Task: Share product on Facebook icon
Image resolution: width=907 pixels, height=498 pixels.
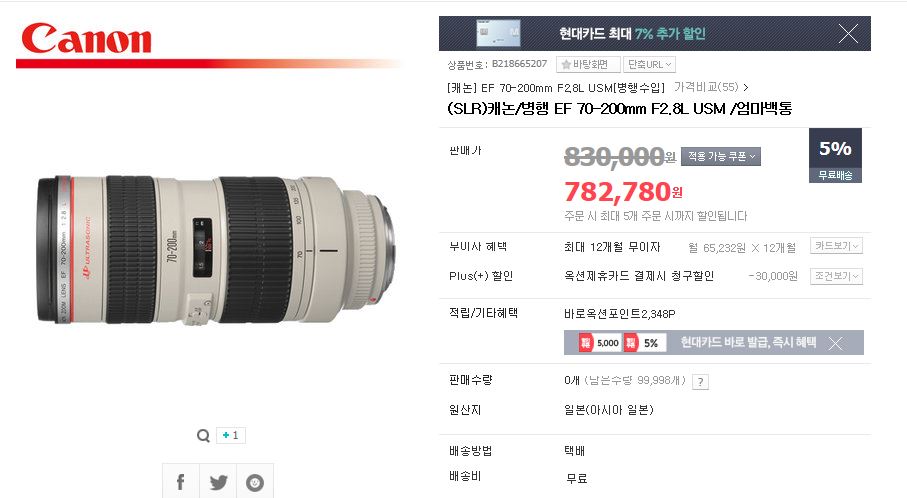Action: (x=180, y=481)
